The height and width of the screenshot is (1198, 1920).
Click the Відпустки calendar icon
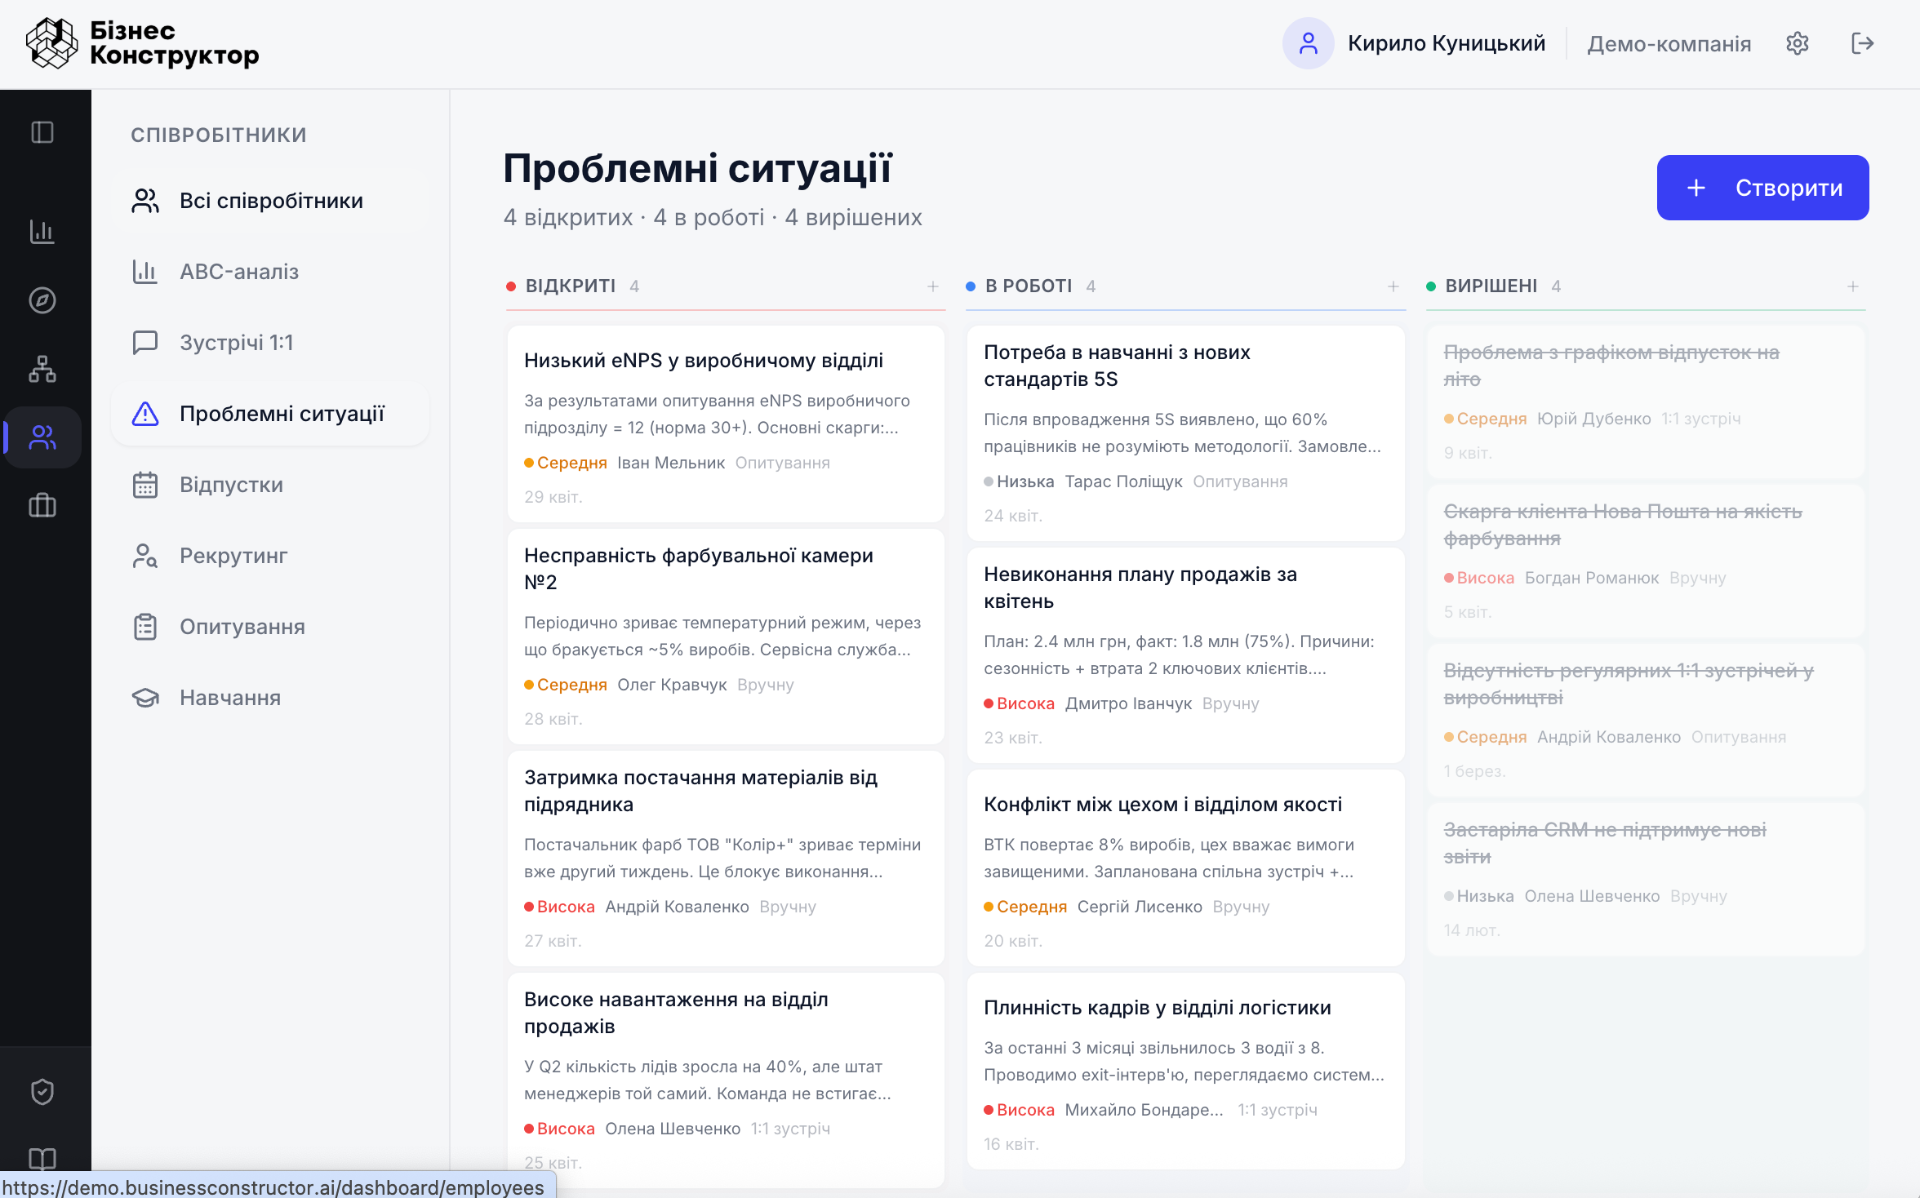coord(145,485)
